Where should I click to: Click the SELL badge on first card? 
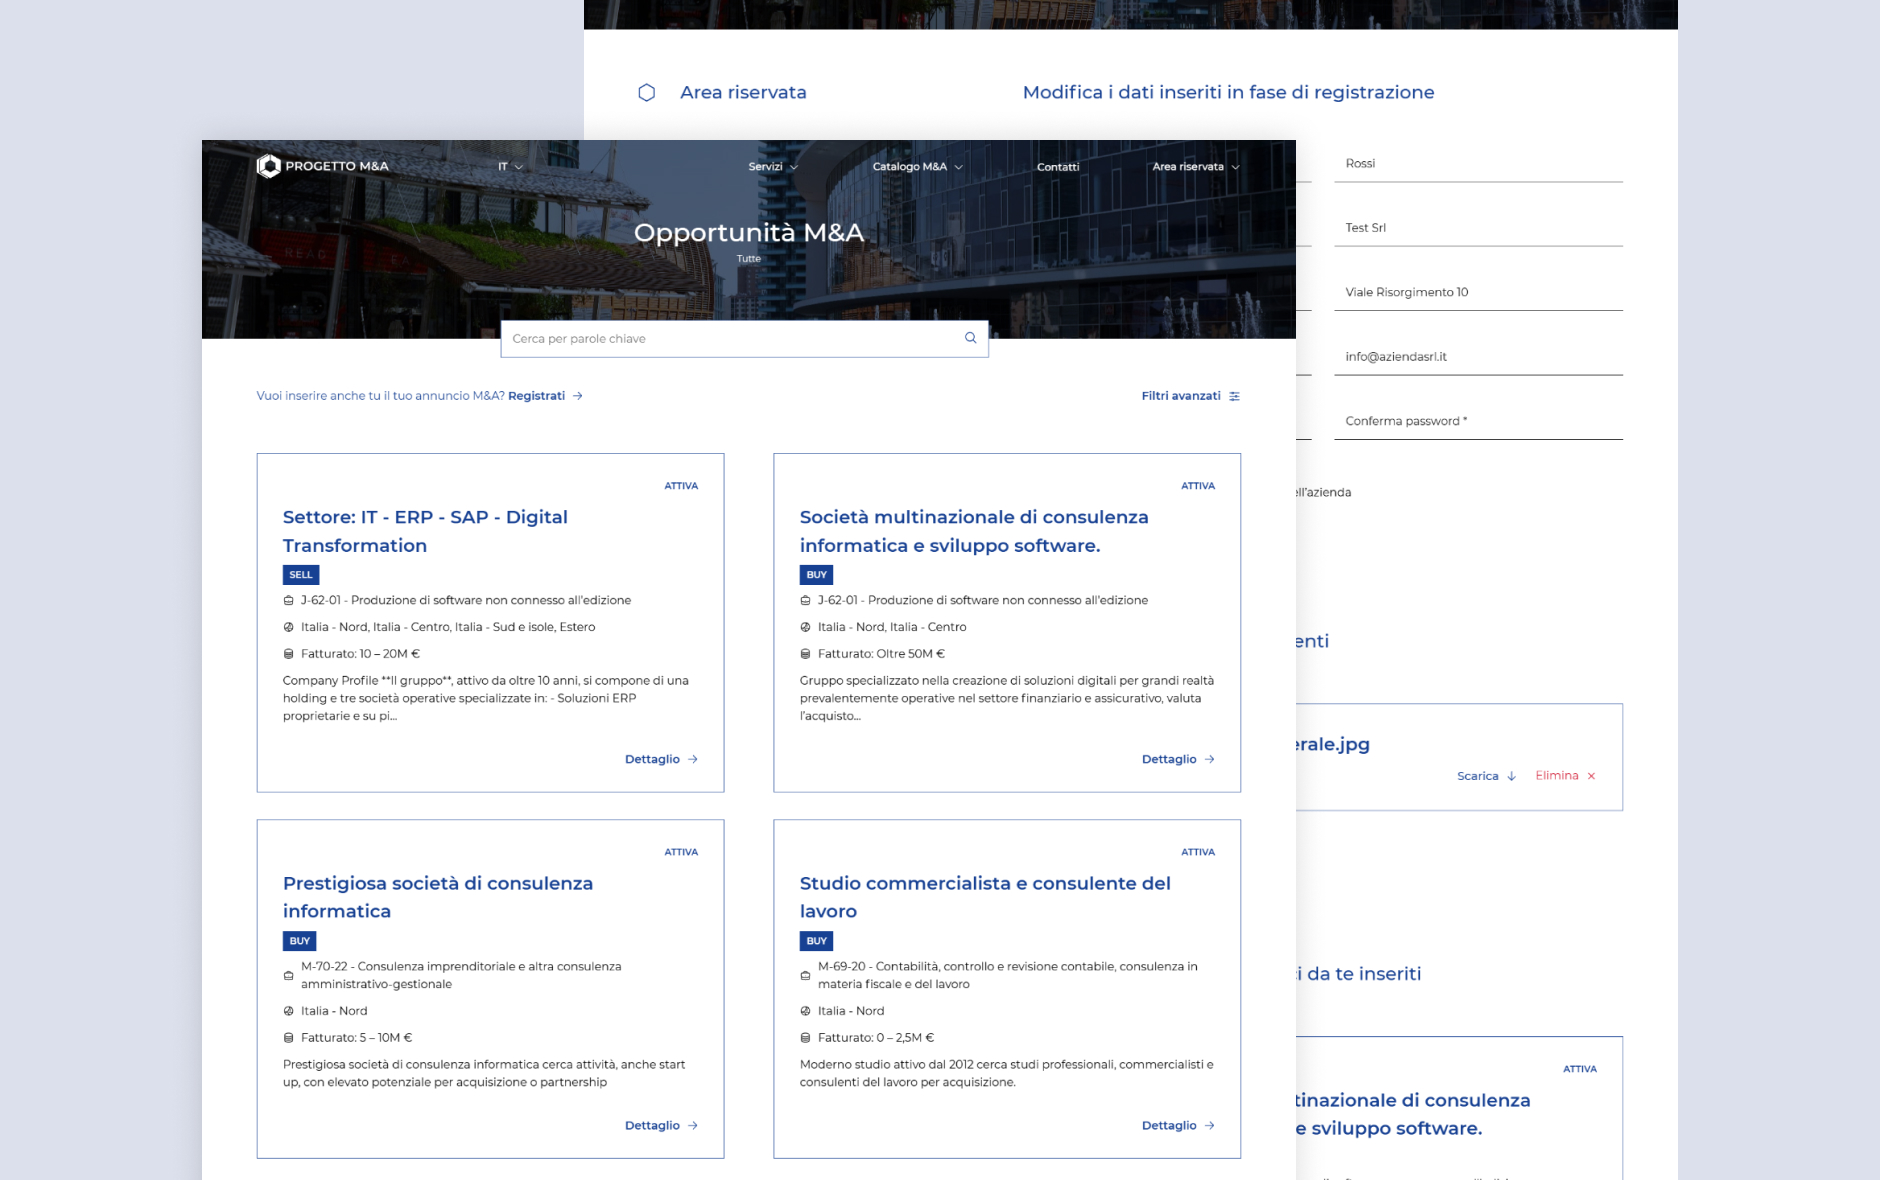coord(300,575)
